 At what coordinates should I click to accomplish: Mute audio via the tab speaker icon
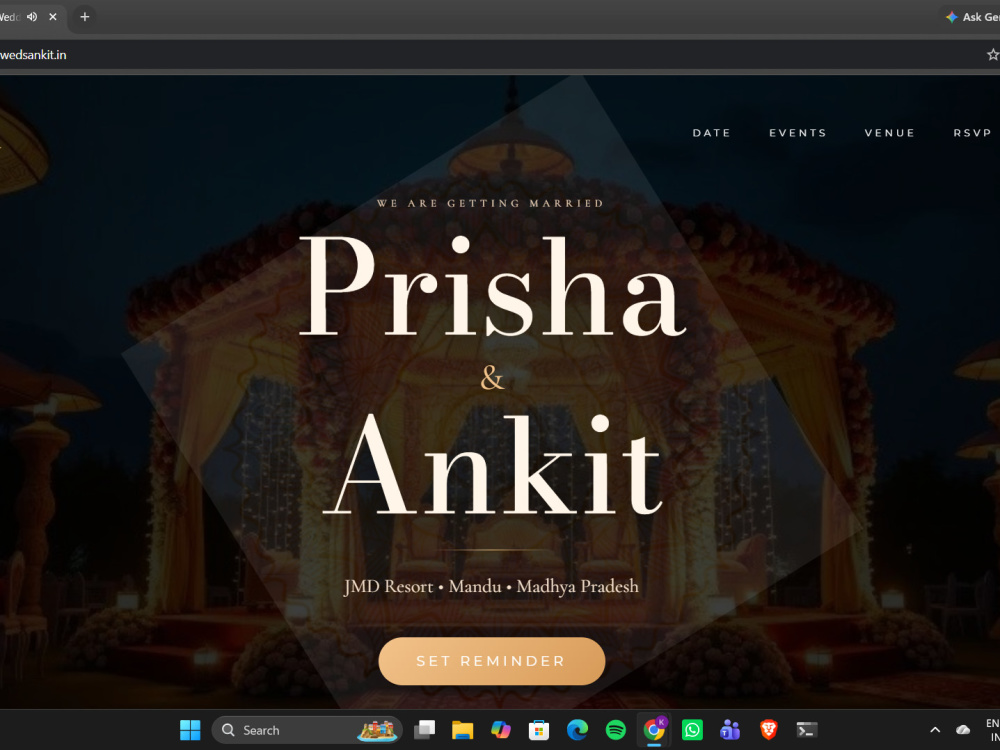32,17
